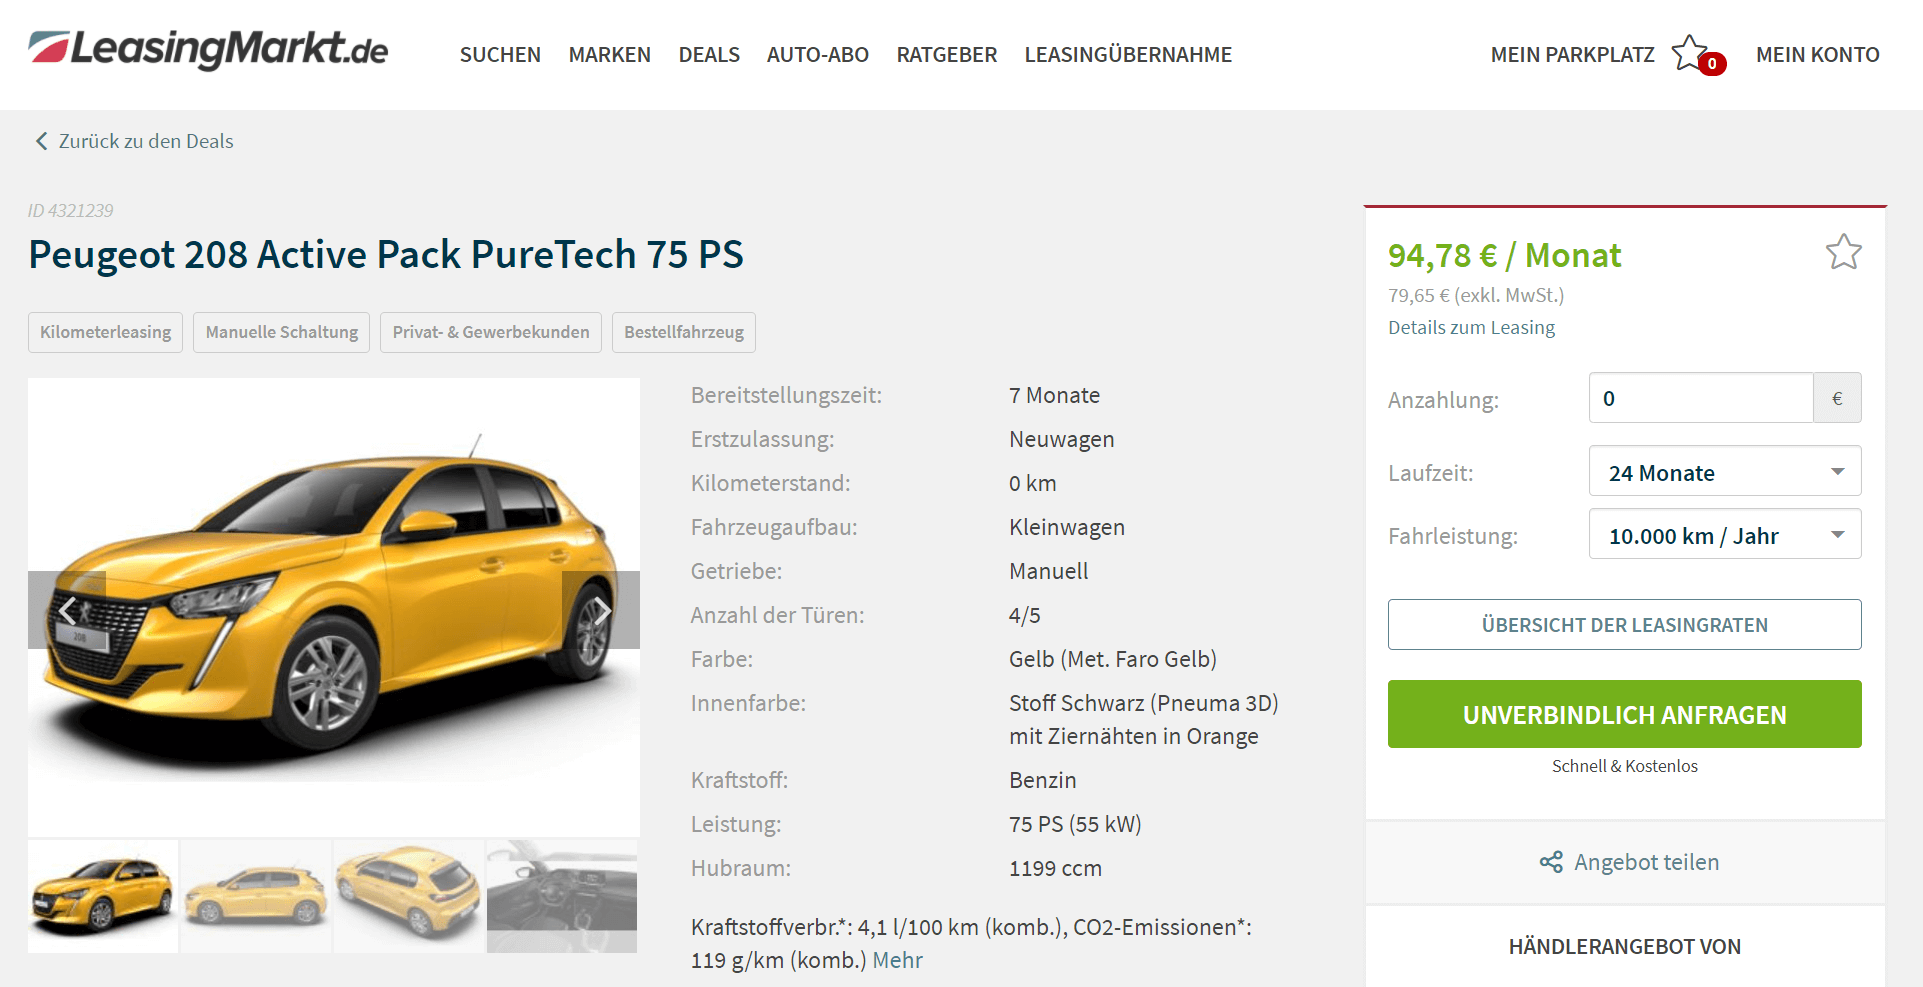The height and width of the screenshot is (987, 1923).
Task: Click the red parking counter badge
Action: tap(1712, 64)
